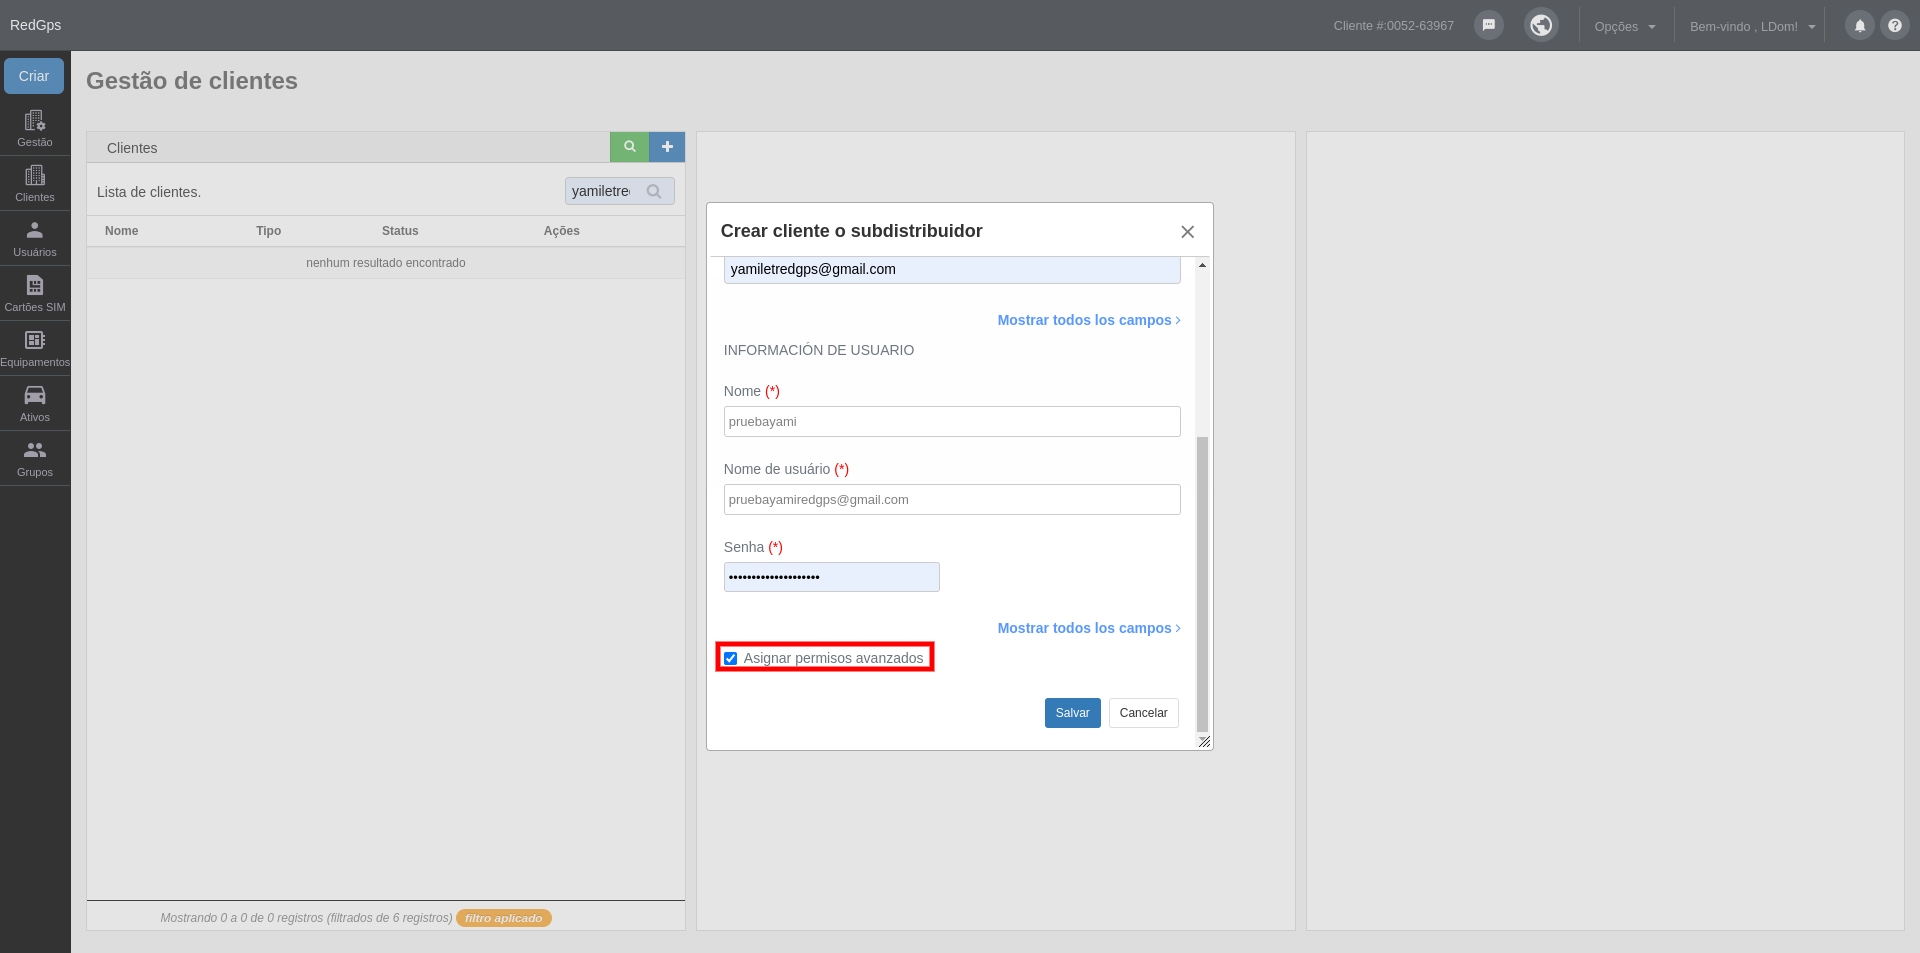Open the help question-mark icon
Screen dimensions: 1920x953
[x=1894, y=26]
